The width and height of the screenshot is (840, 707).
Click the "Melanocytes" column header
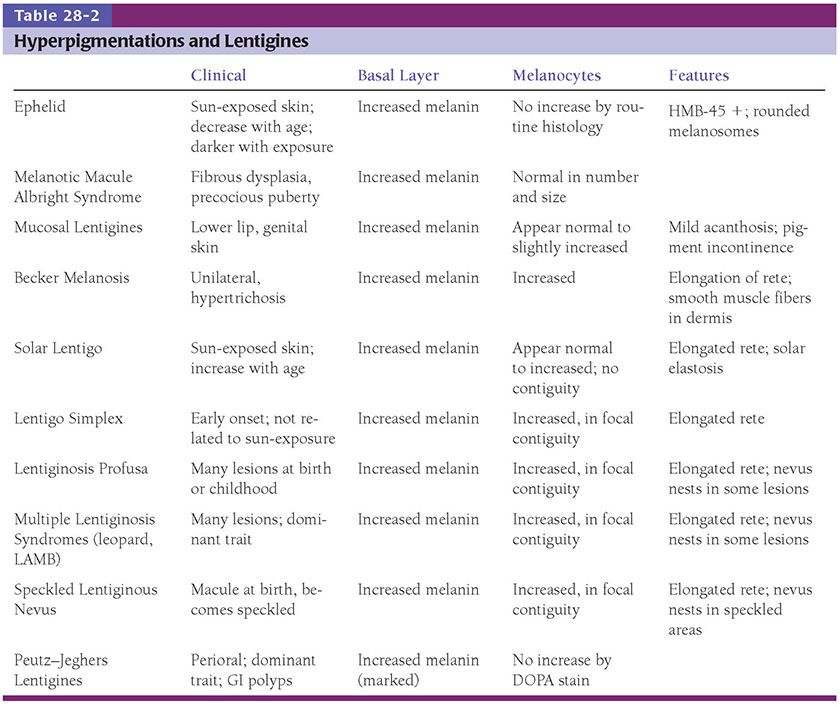click(555, 75)
